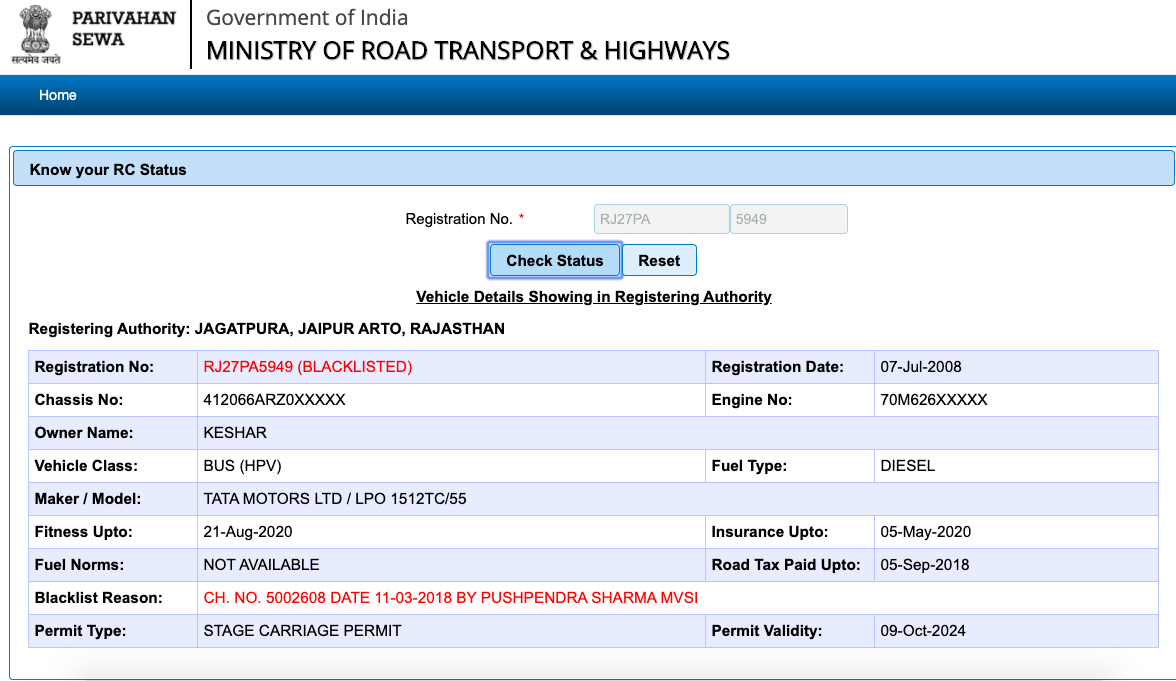Click the Blacklist Reason challan text
This screenshot has width=1176, height=681.
pyautogui.click(x=450, y=598)
